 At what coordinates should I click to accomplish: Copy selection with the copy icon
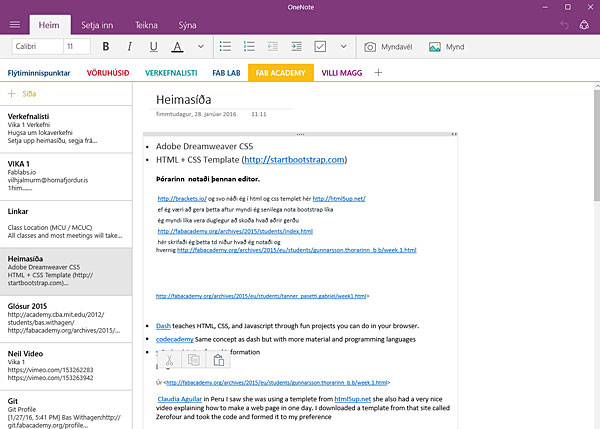(x=194, y=360)
